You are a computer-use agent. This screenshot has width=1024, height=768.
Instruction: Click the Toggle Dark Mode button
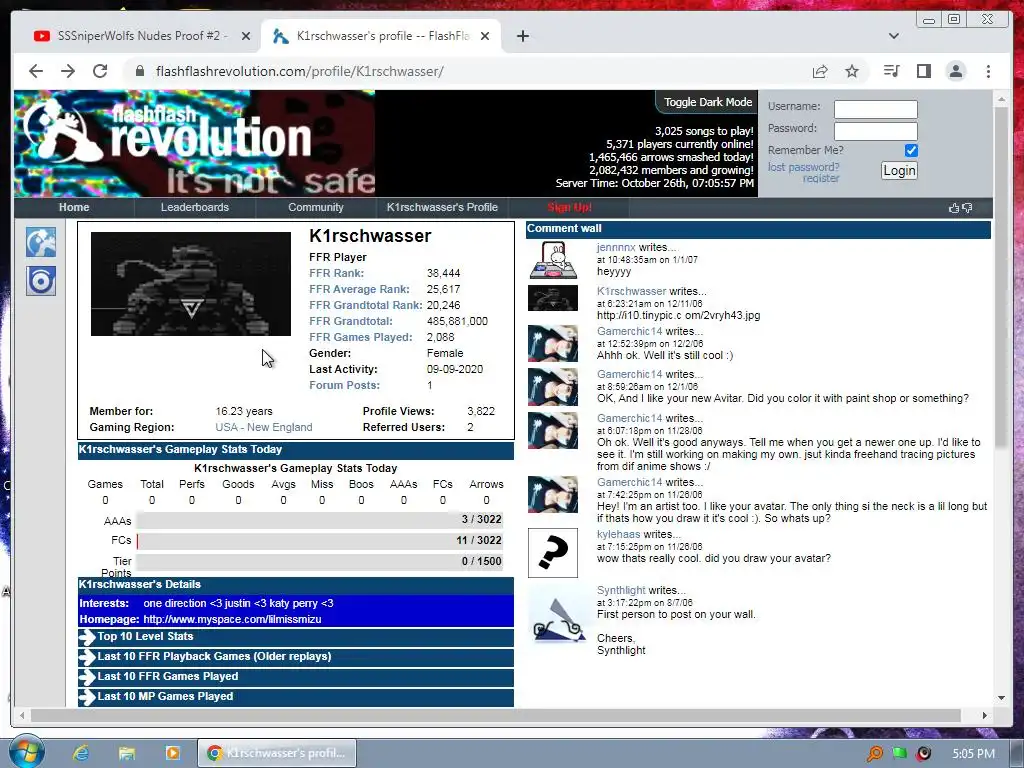(x=707, y=102)
